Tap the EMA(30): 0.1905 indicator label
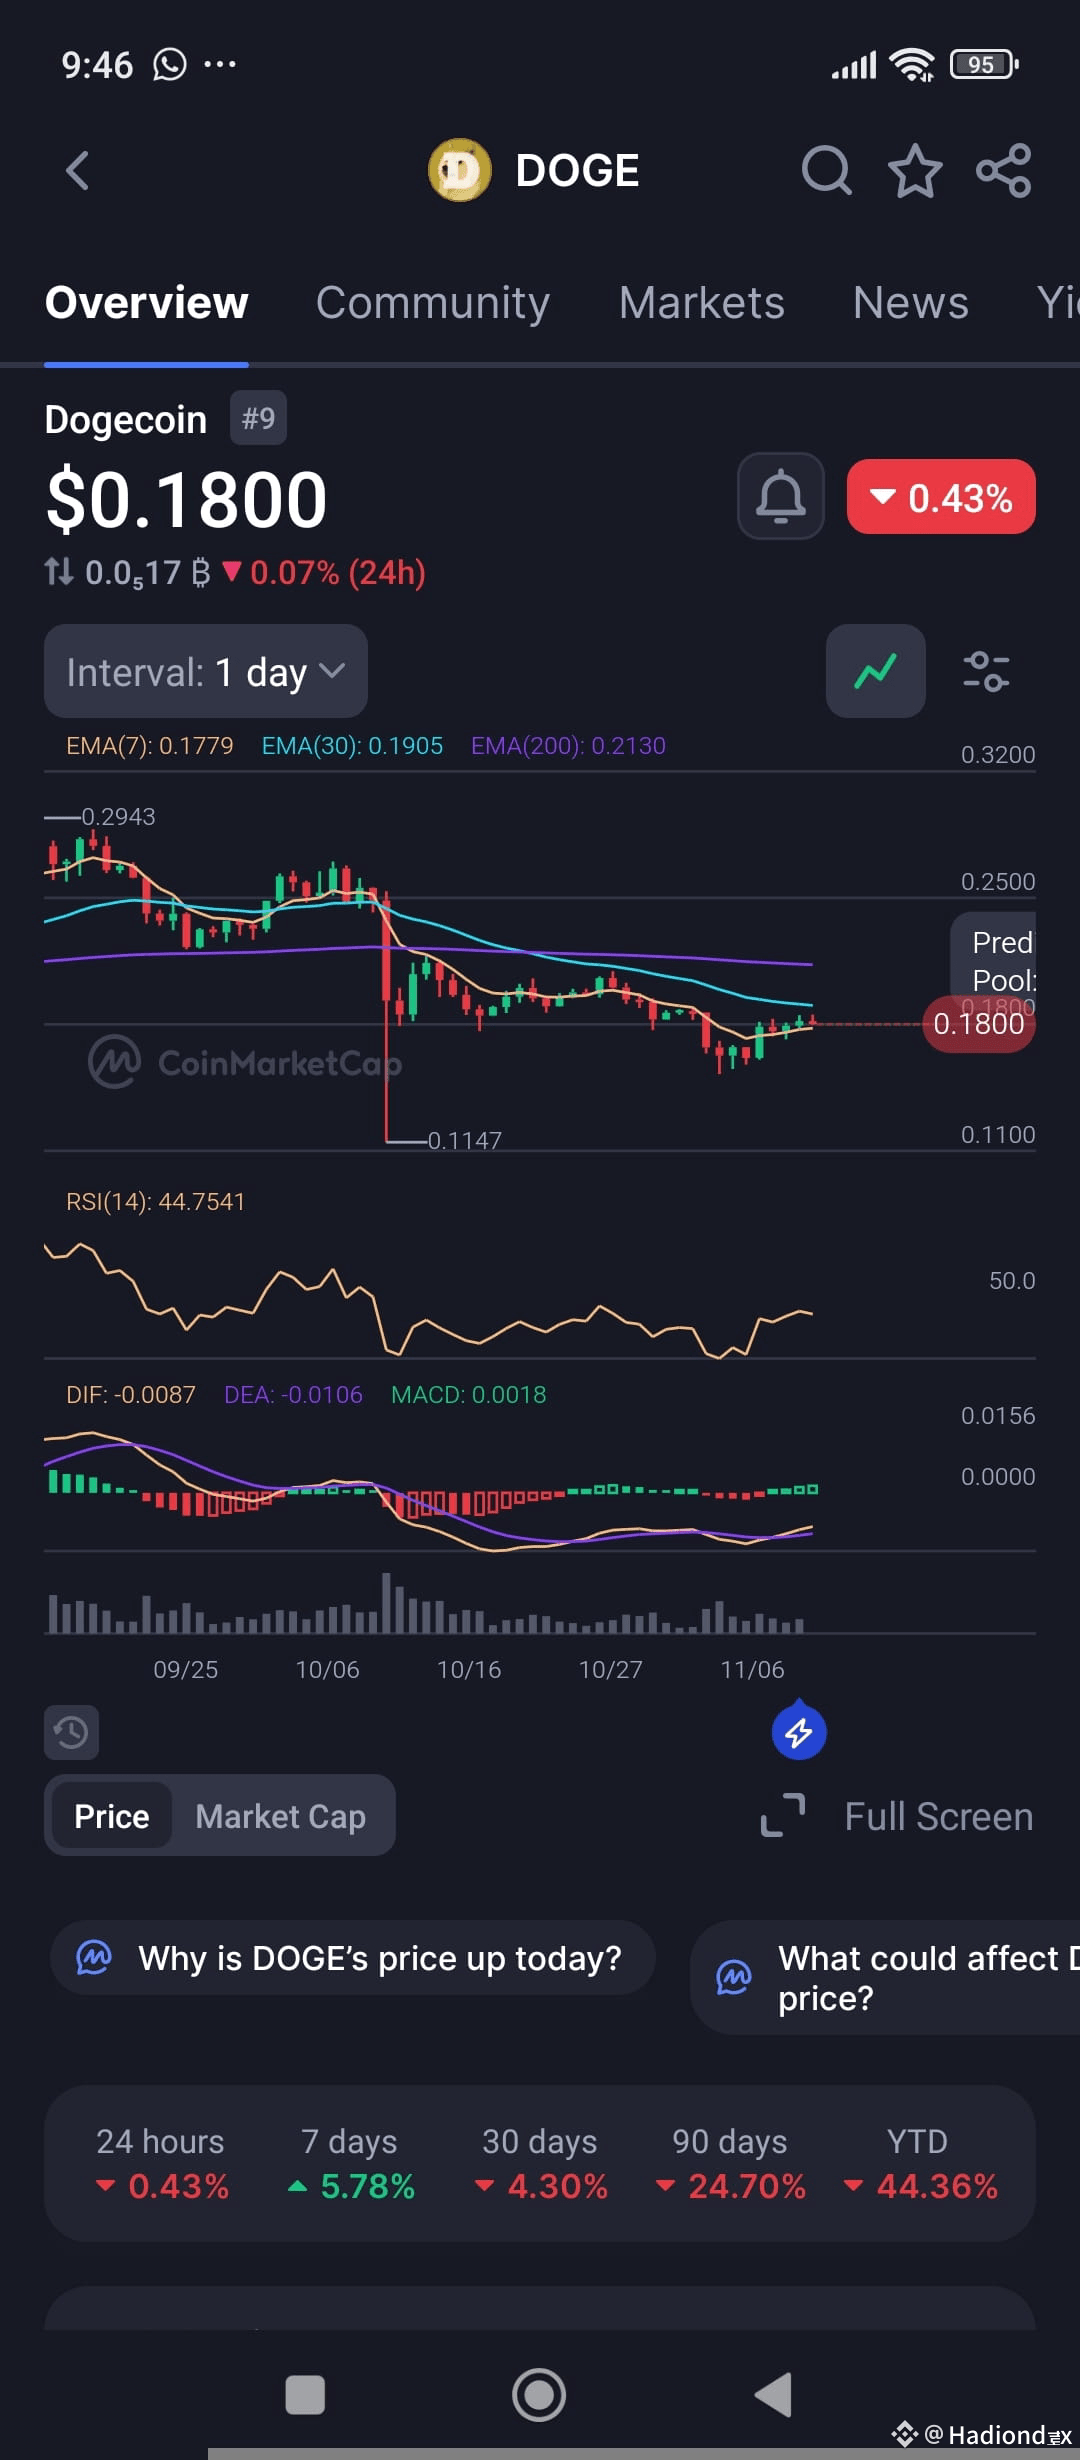 (x=352, y=746)
